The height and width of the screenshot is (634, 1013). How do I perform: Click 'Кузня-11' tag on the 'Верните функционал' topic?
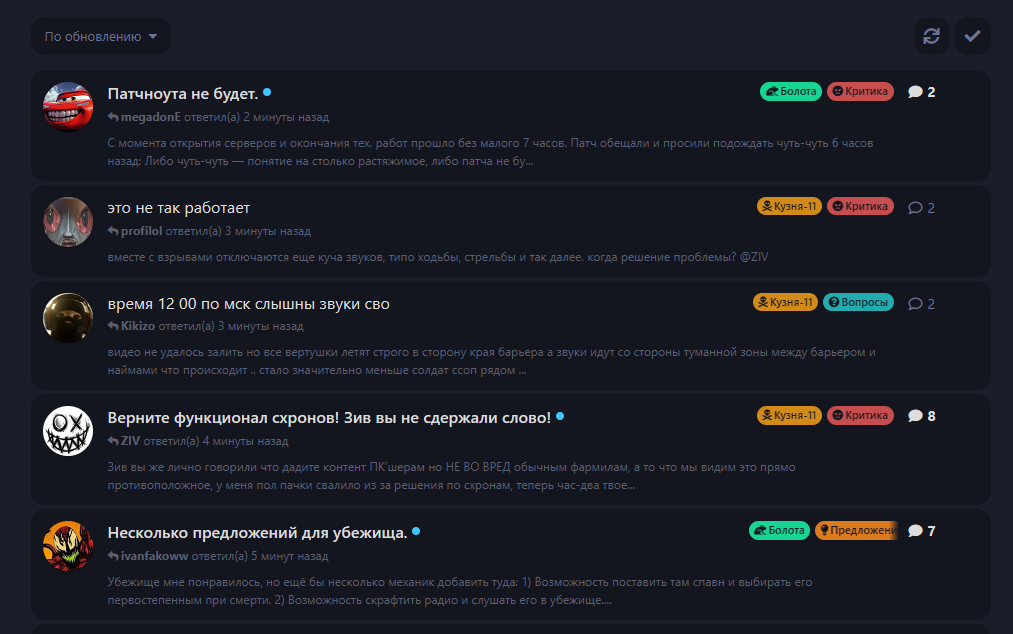tap(789, 415)
